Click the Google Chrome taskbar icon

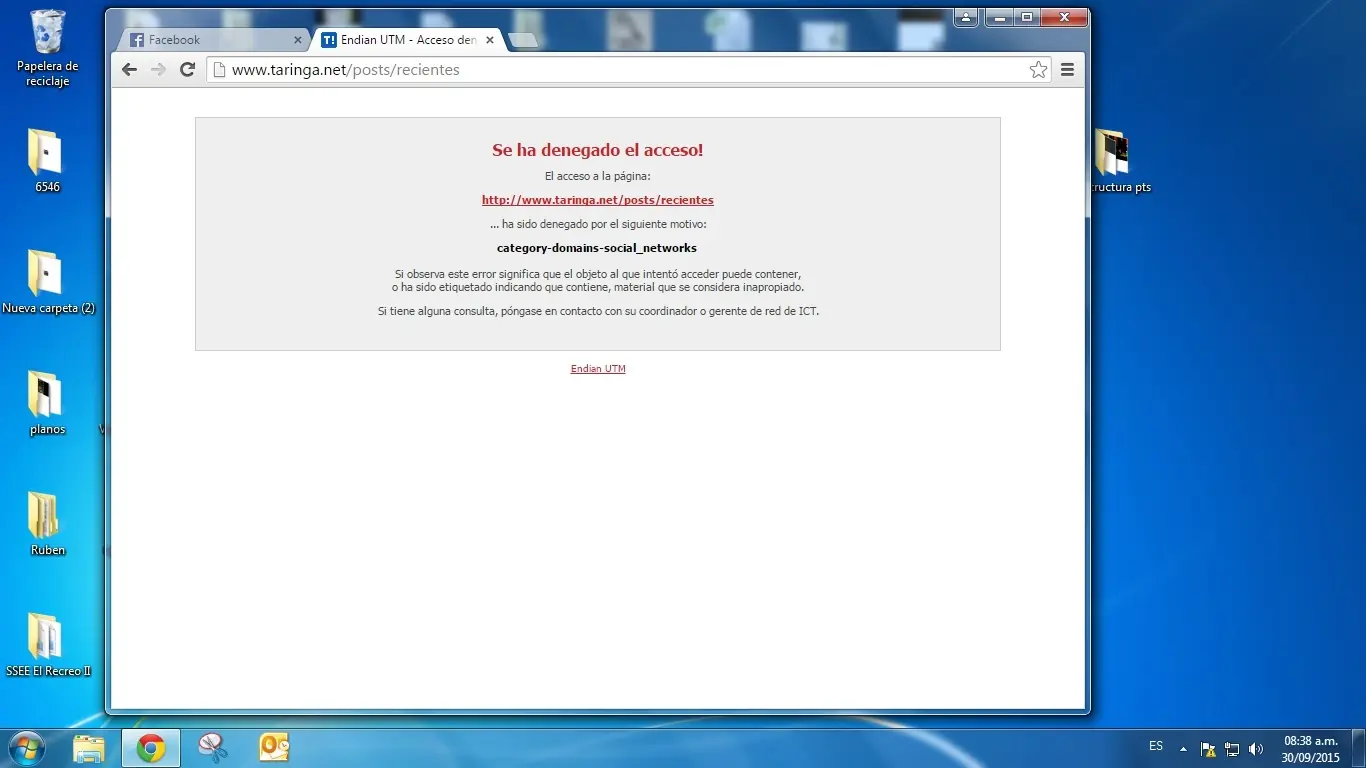point(151,748)
